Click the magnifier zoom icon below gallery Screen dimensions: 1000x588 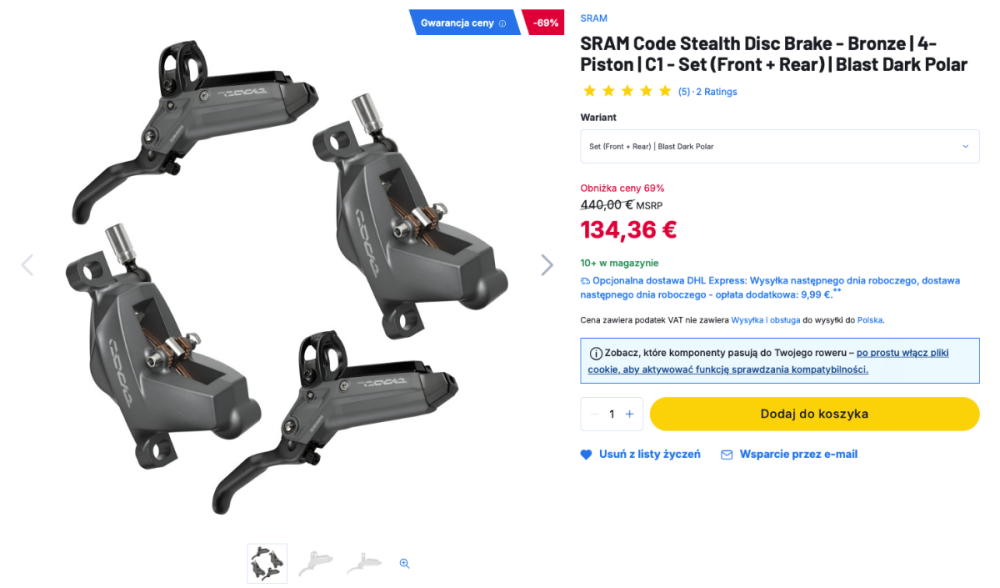[x=404, y=563]
